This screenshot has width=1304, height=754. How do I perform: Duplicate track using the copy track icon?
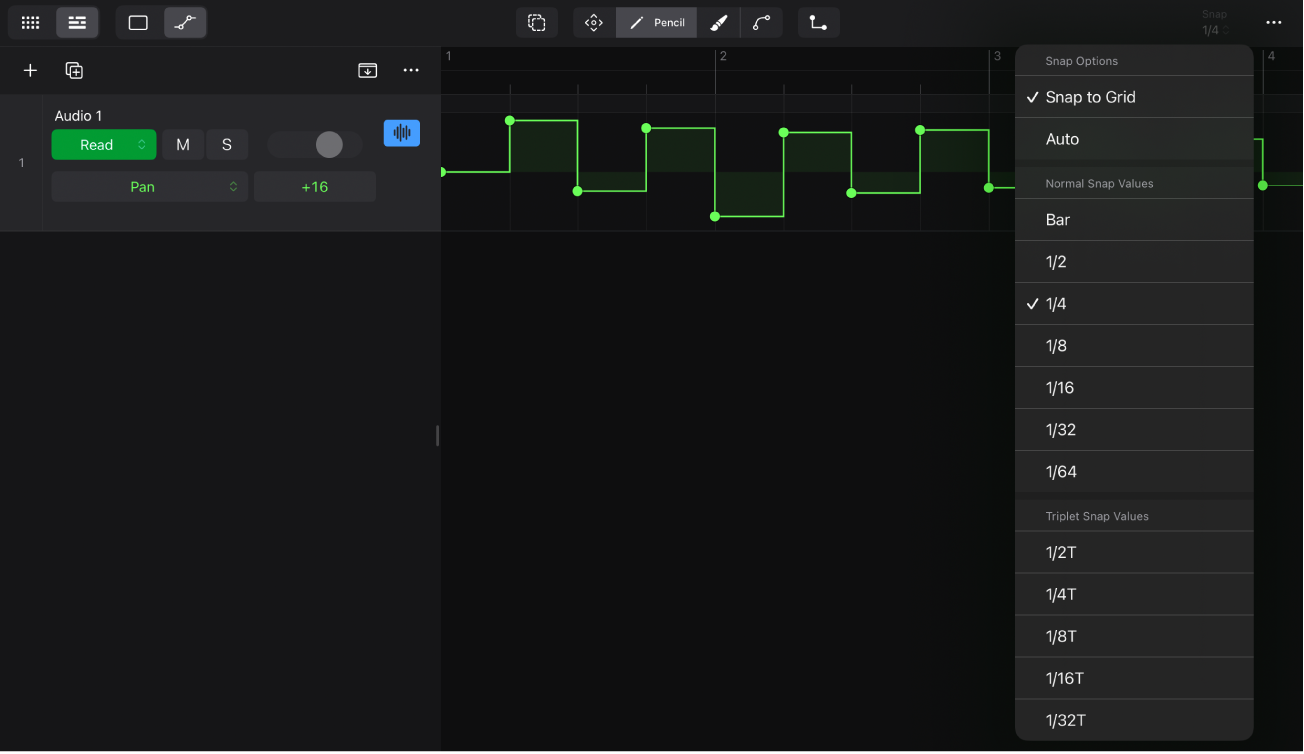point(73,70)
